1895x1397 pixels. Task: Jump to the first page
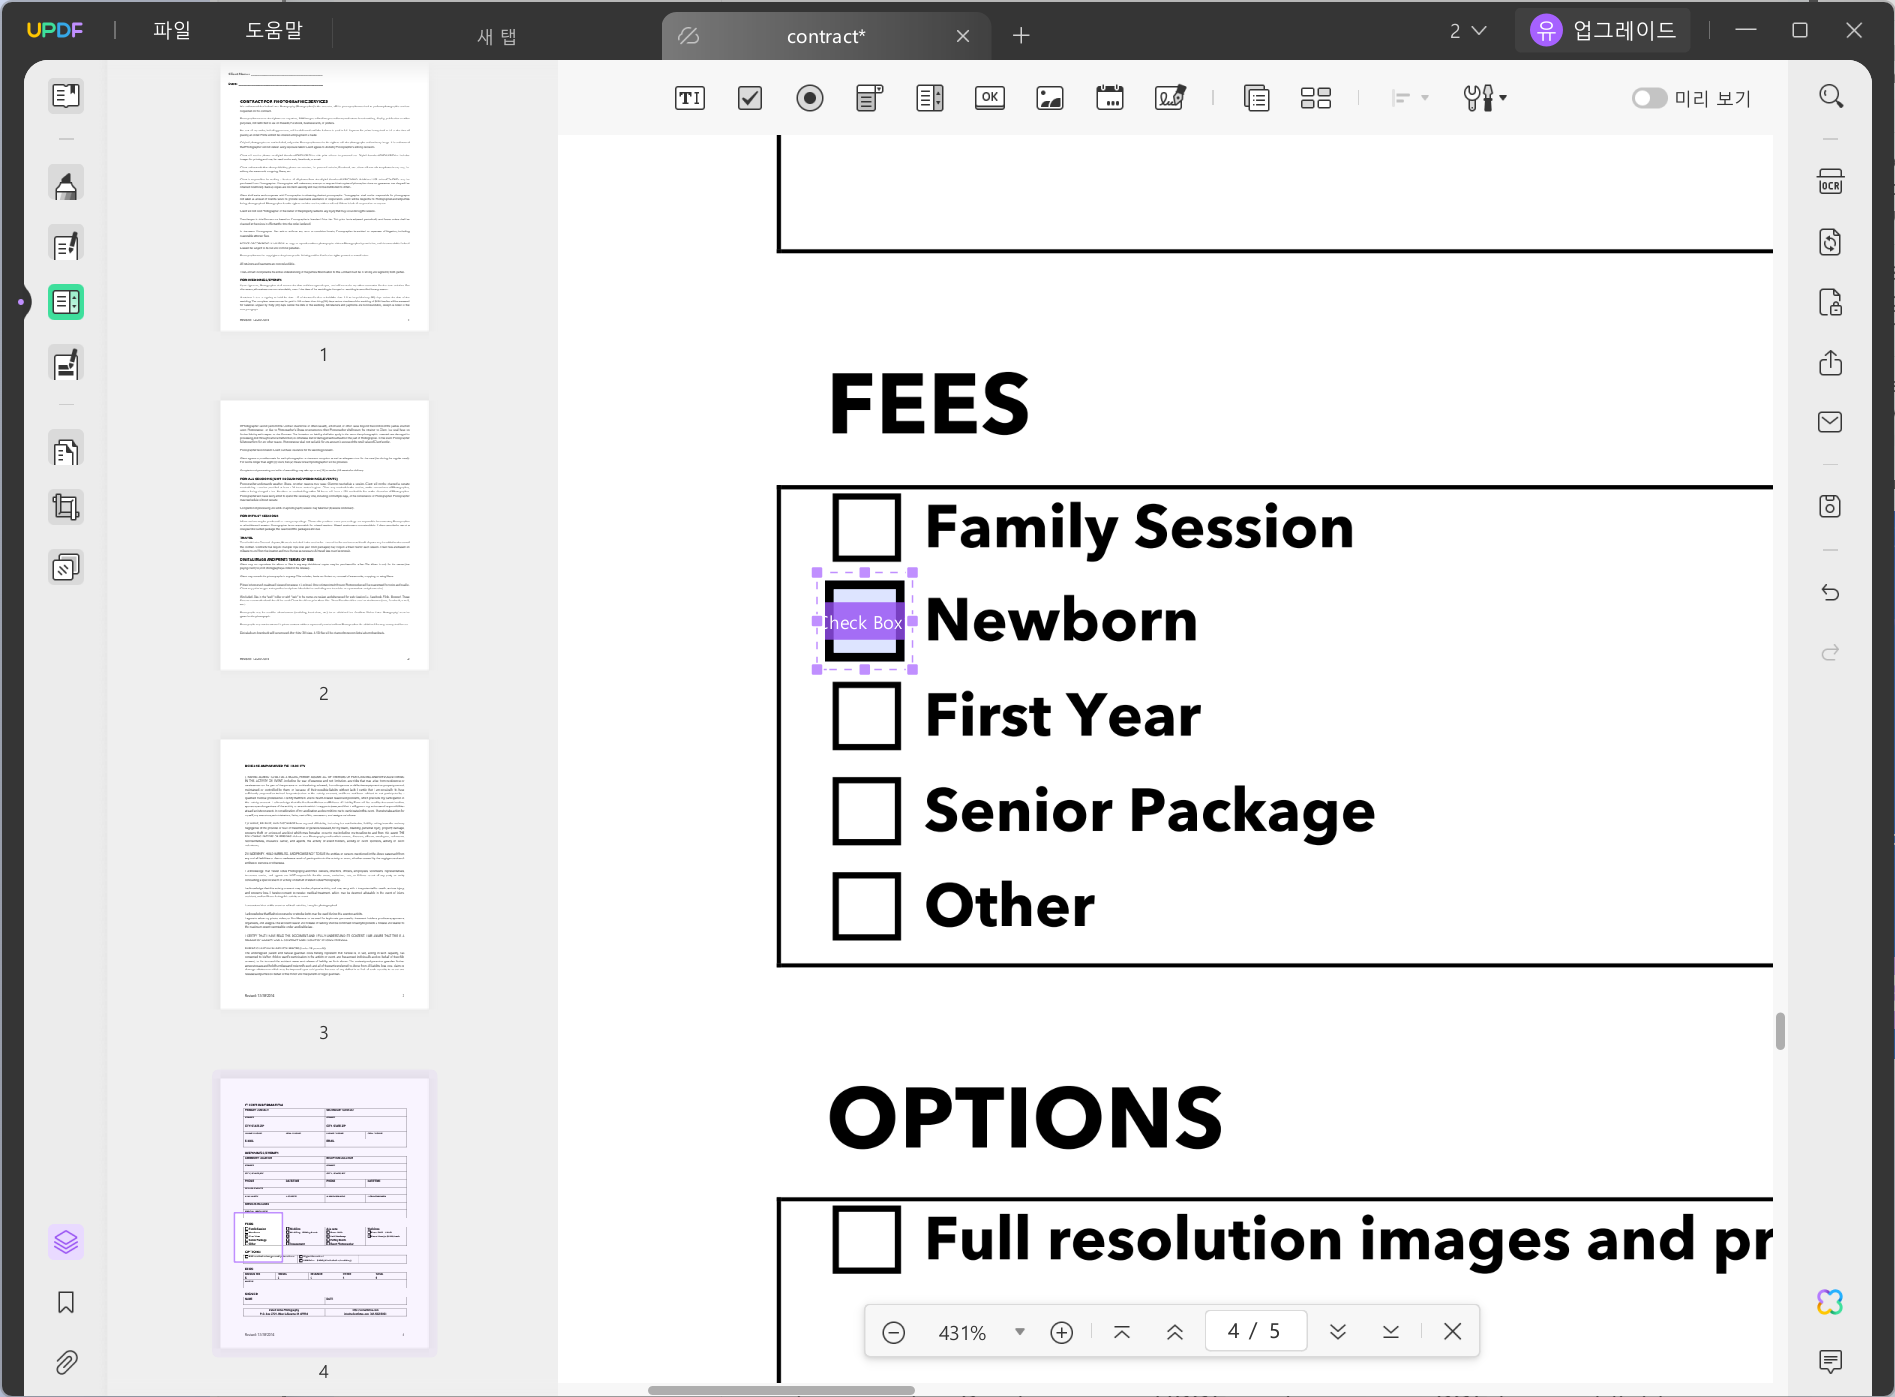(1122, 1332)
